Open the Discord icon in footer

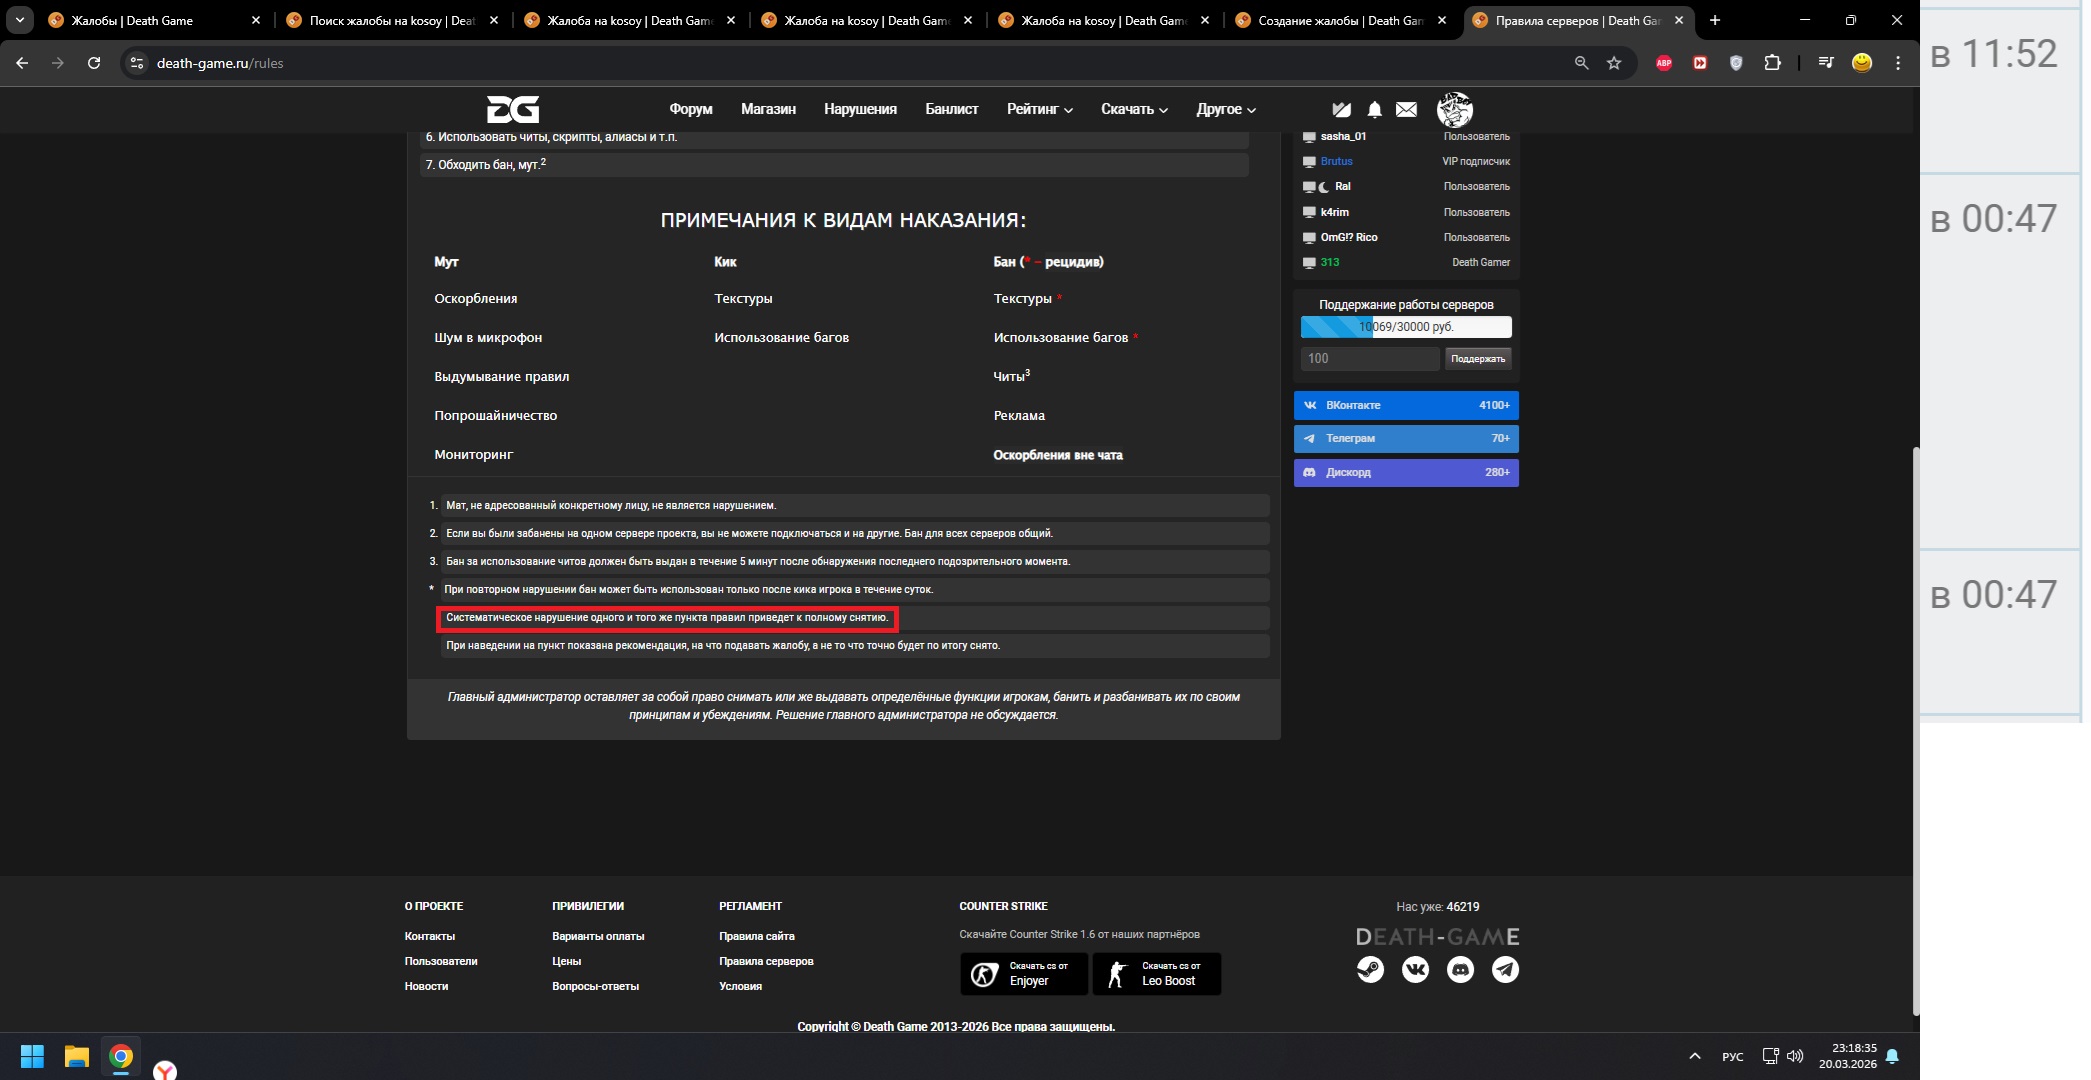coord(1460,969)
